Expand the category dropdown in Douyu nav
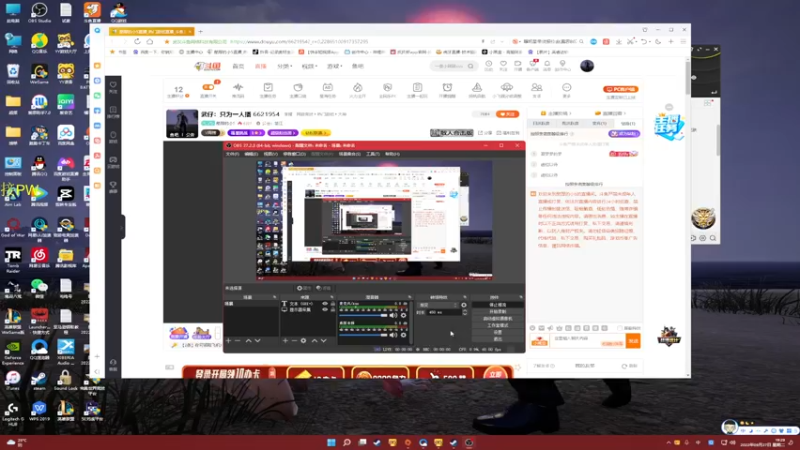 (x=285, y=66)
